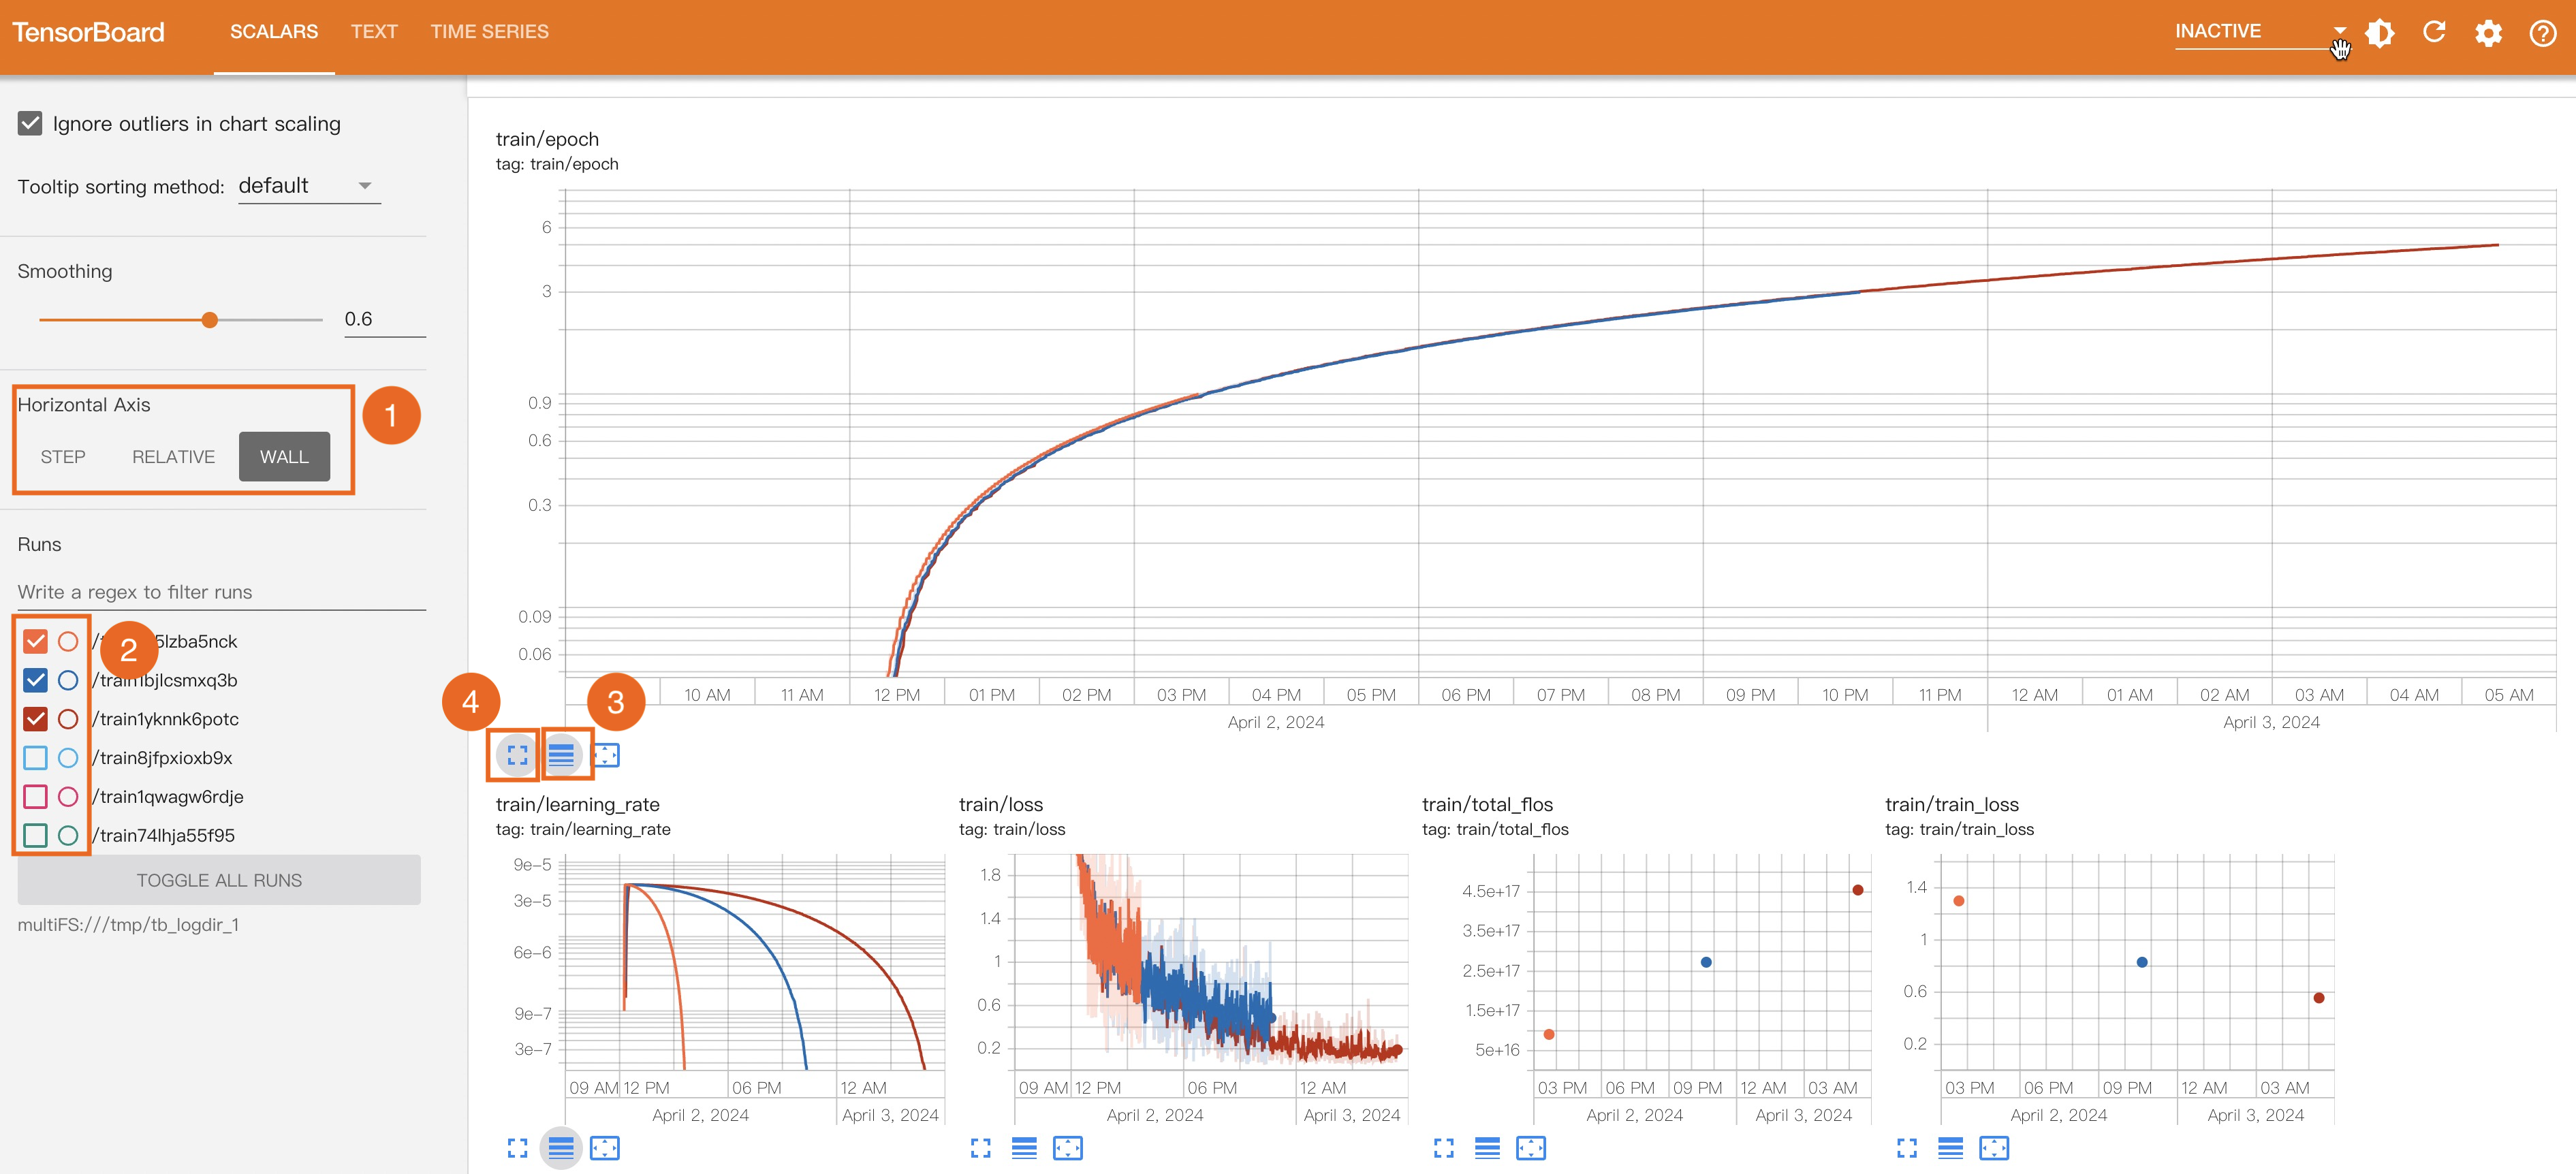Toggle log scale on train/total_flos chart
Image resolution: width=2576 pixels, height=1174 pixels.
(1487, 1148)
